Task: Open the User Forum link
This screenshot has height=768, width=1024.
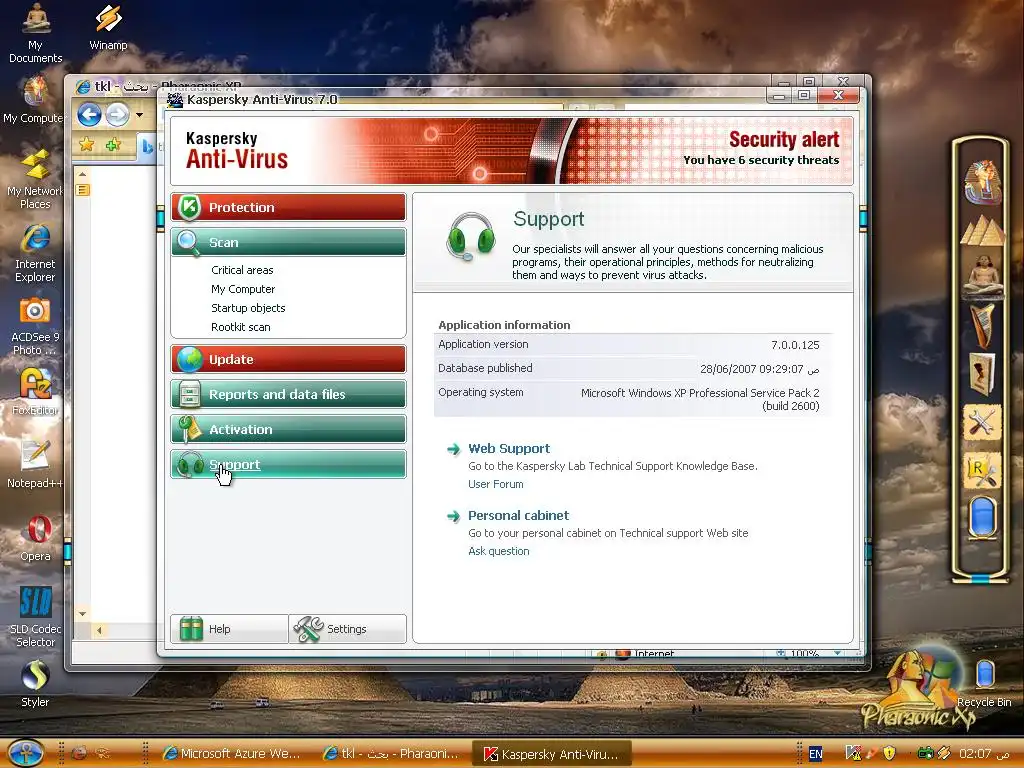Action: pyautogui.click(x=496, y=484)
